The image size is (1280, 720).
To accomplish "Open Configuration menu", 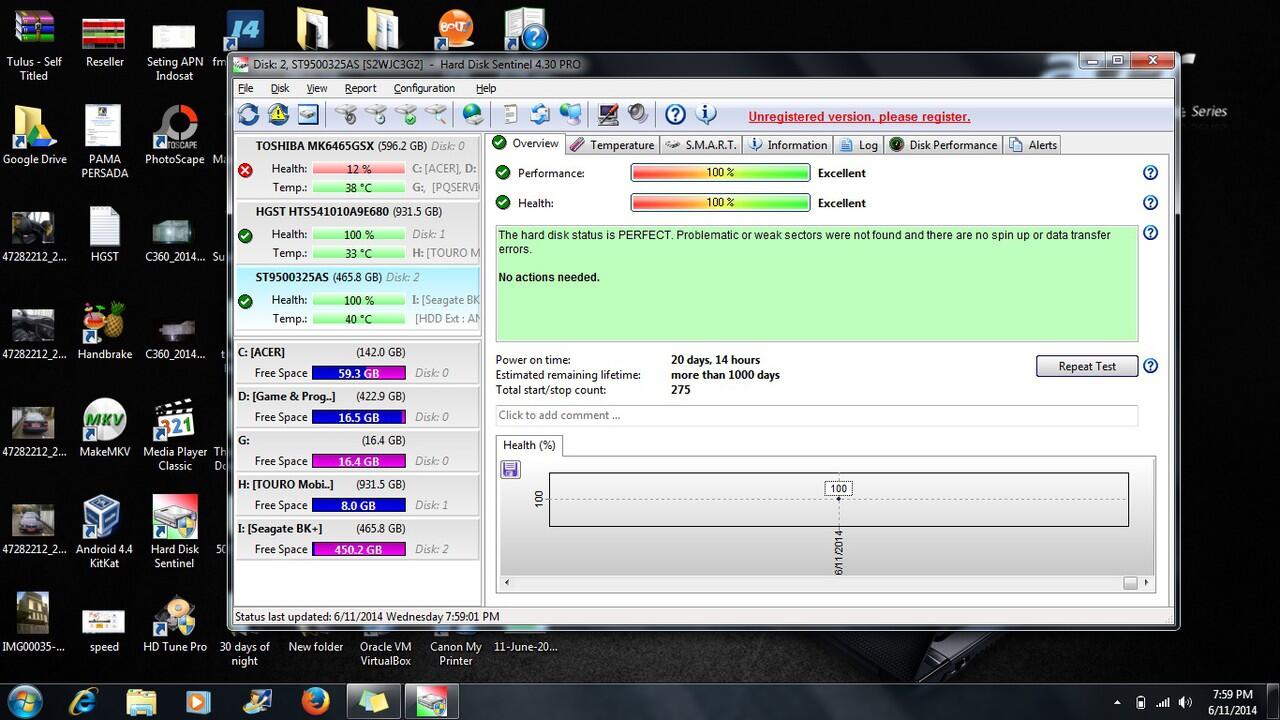I will pyautogui.click(x=424, y=88).
